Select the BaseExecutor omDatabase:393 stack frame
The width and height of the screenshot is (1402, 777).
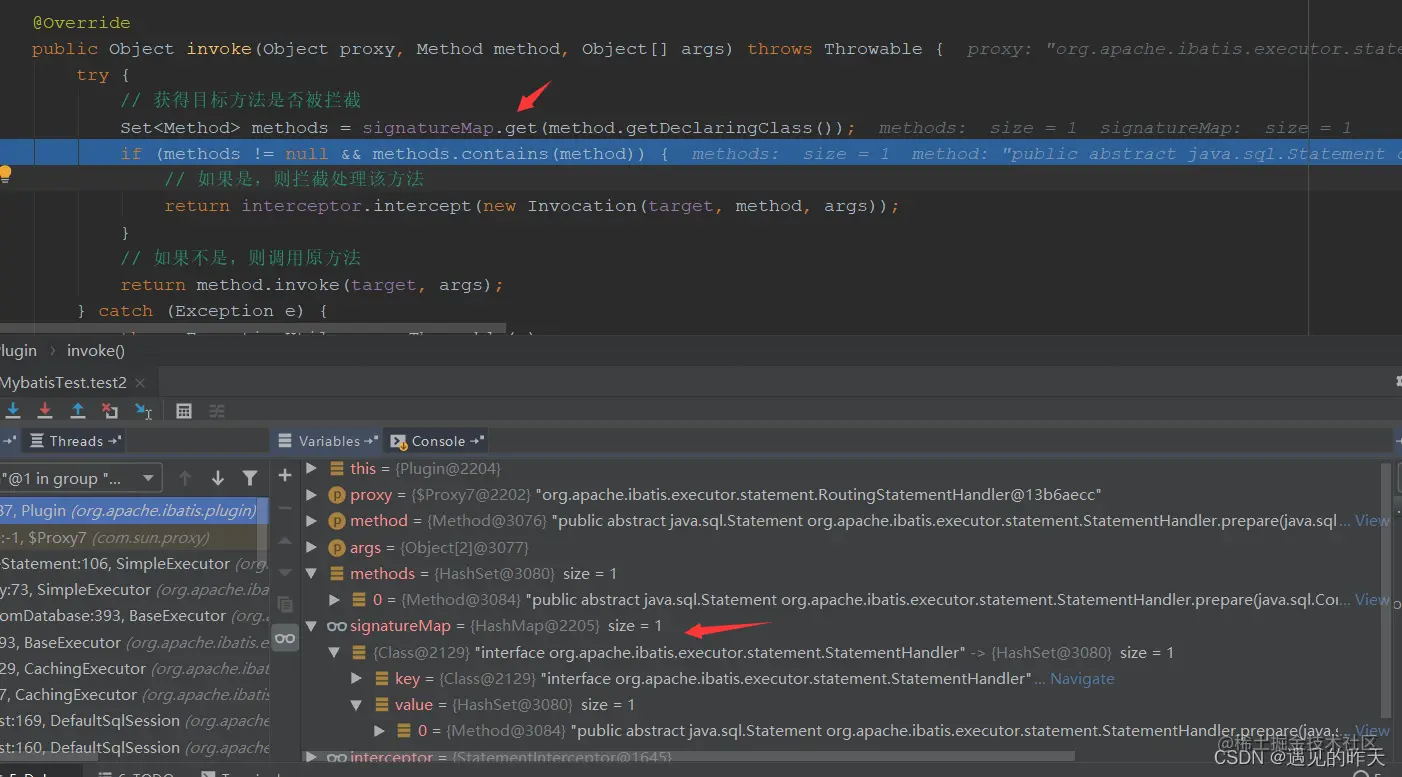click(134, 615)
